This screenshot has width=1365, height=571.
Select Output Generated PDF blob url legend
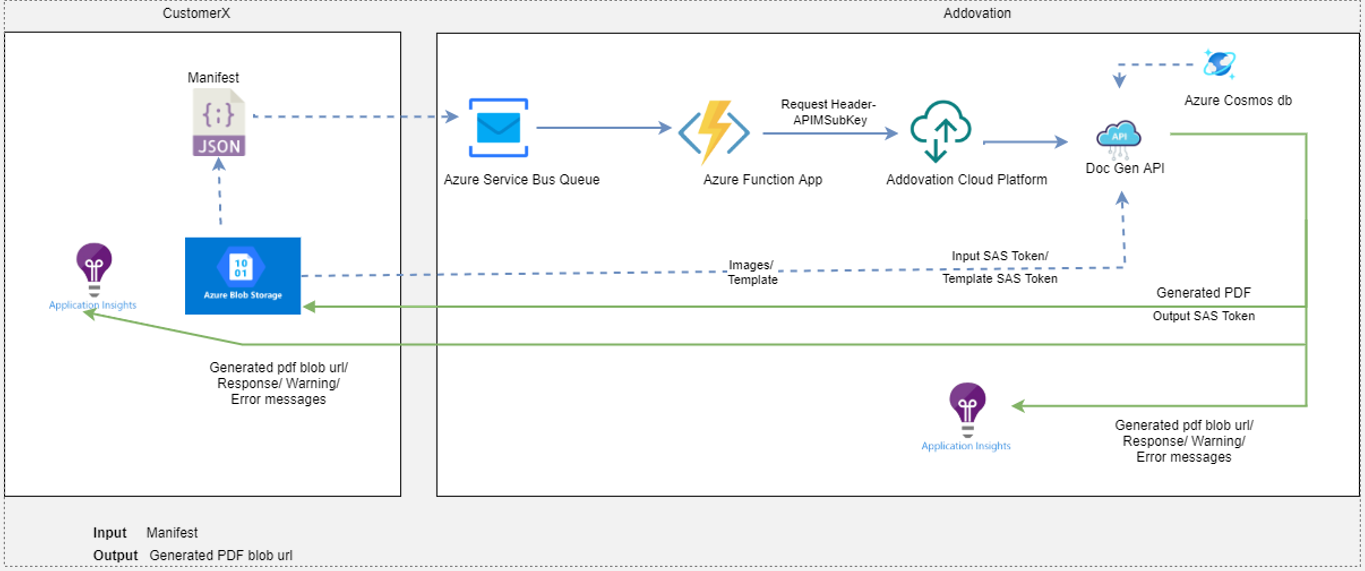point(193,555)
